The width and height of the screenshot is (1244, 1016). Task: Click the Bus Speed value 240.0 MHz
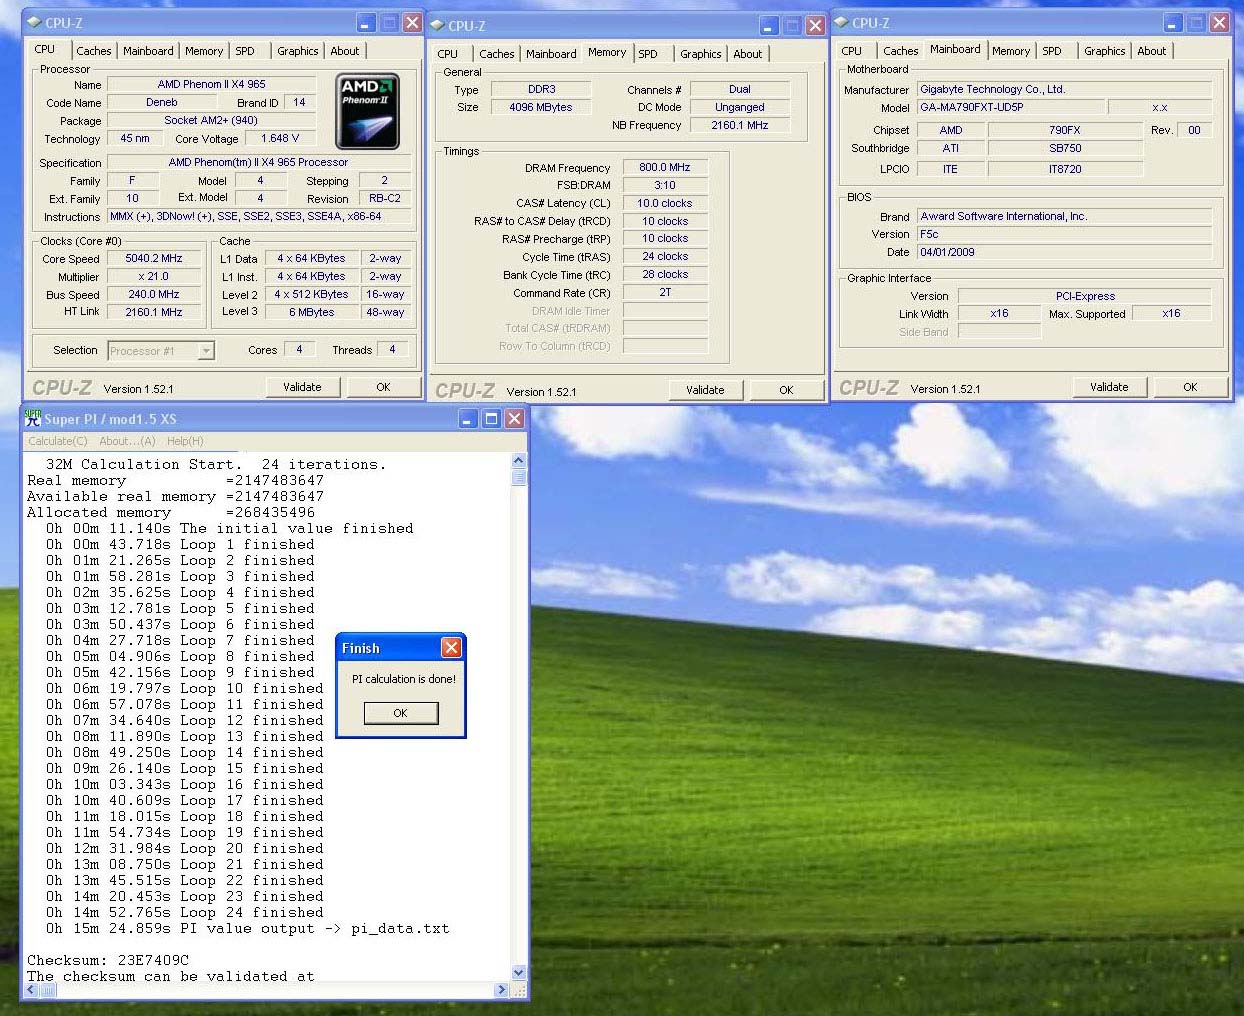[x=154, y=294]
